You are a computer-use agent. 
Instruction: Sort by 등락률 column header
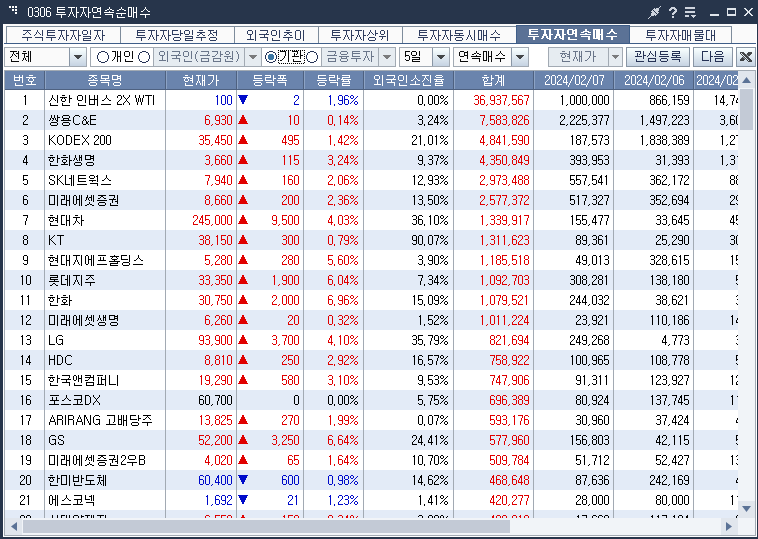334,80
